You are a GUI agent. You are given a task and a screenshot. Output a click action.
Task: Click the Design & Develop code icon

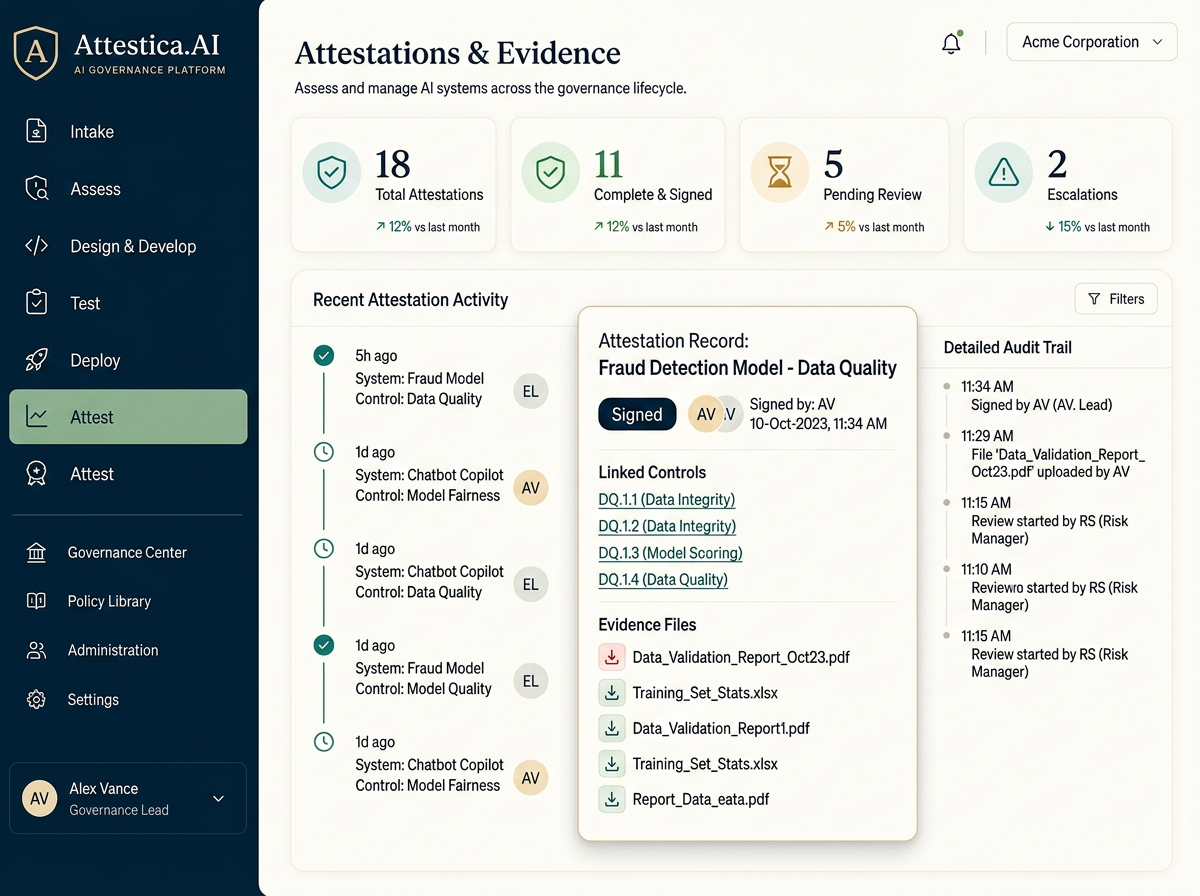tap(37, 246)
